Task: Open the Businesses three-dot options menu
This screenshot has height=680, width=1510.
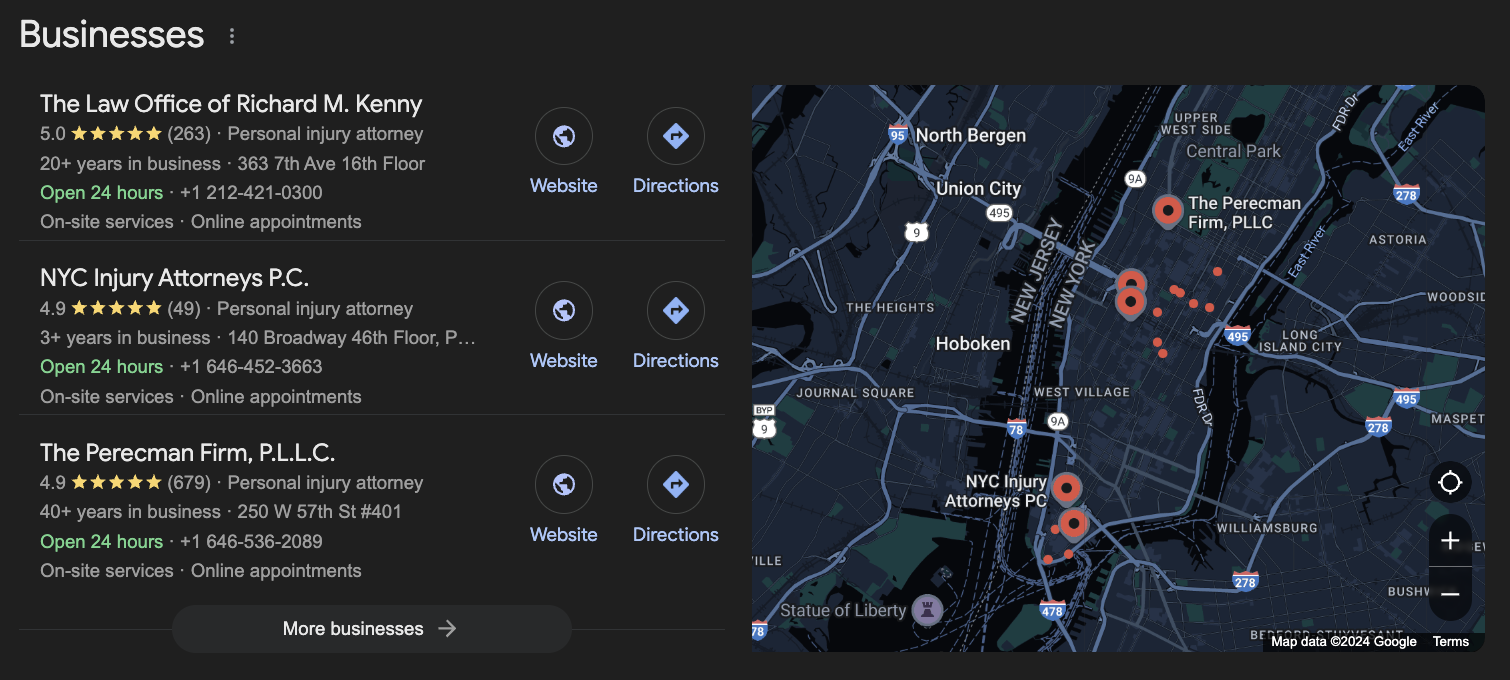Action: click(x=232, y=36)
